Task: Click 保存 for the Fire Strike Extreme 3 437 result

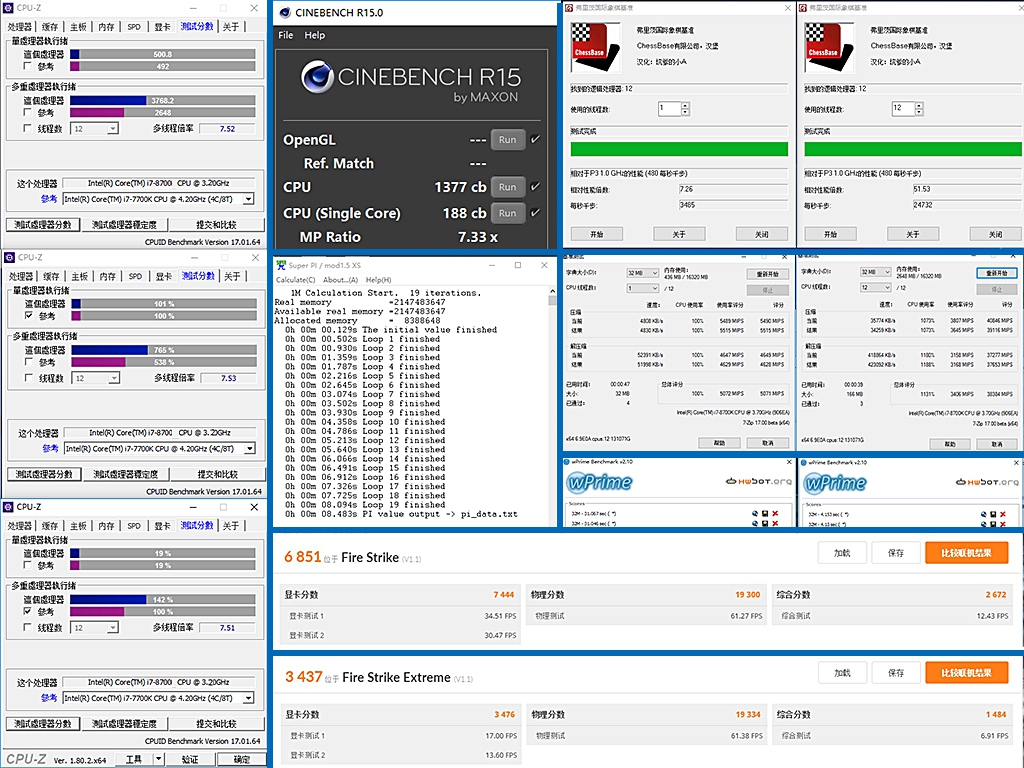Action: coord(896,673)
